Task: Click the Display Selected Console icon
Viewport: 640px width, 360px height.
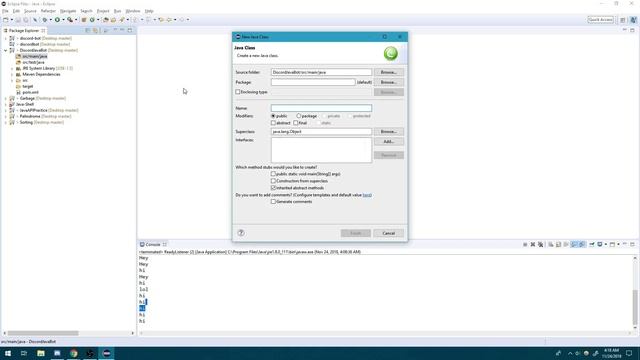Action: click(x=600, y=244)
